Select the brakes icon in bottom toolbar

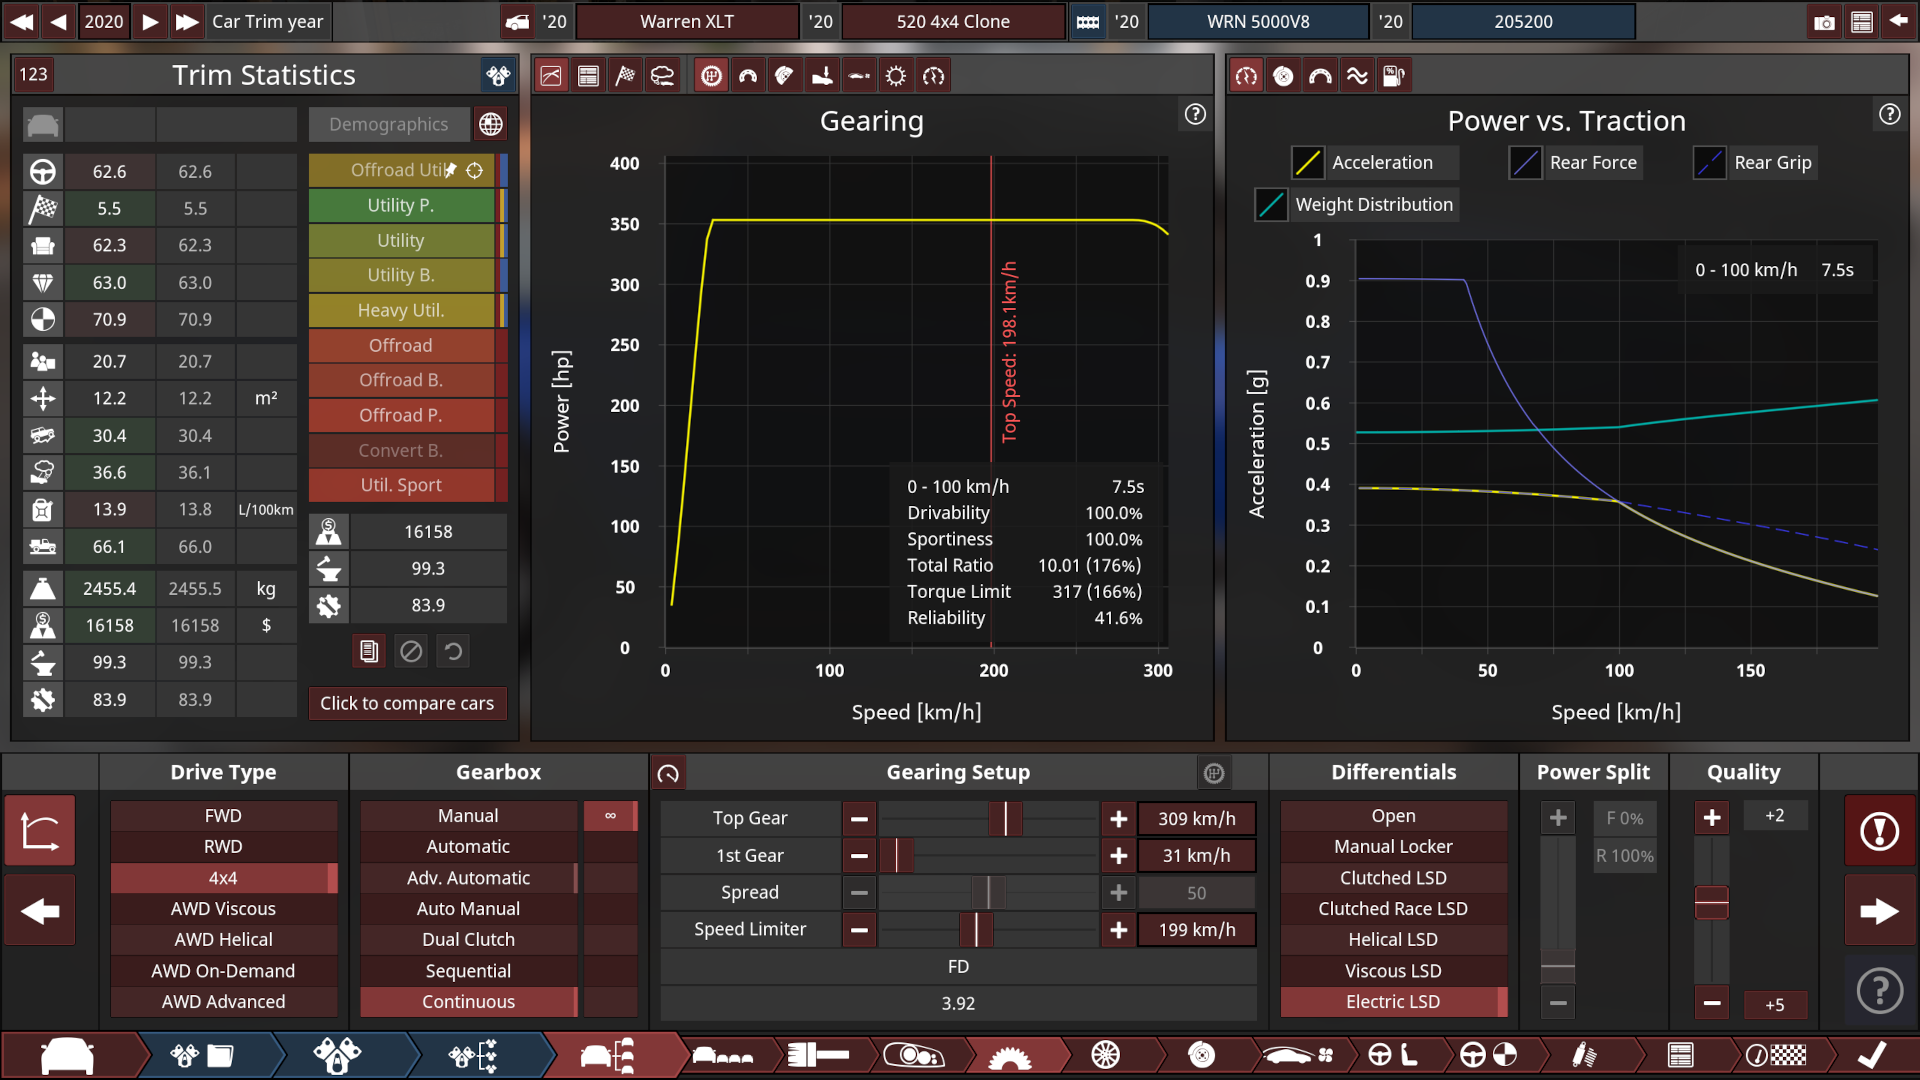(x=1201, y=1055)
